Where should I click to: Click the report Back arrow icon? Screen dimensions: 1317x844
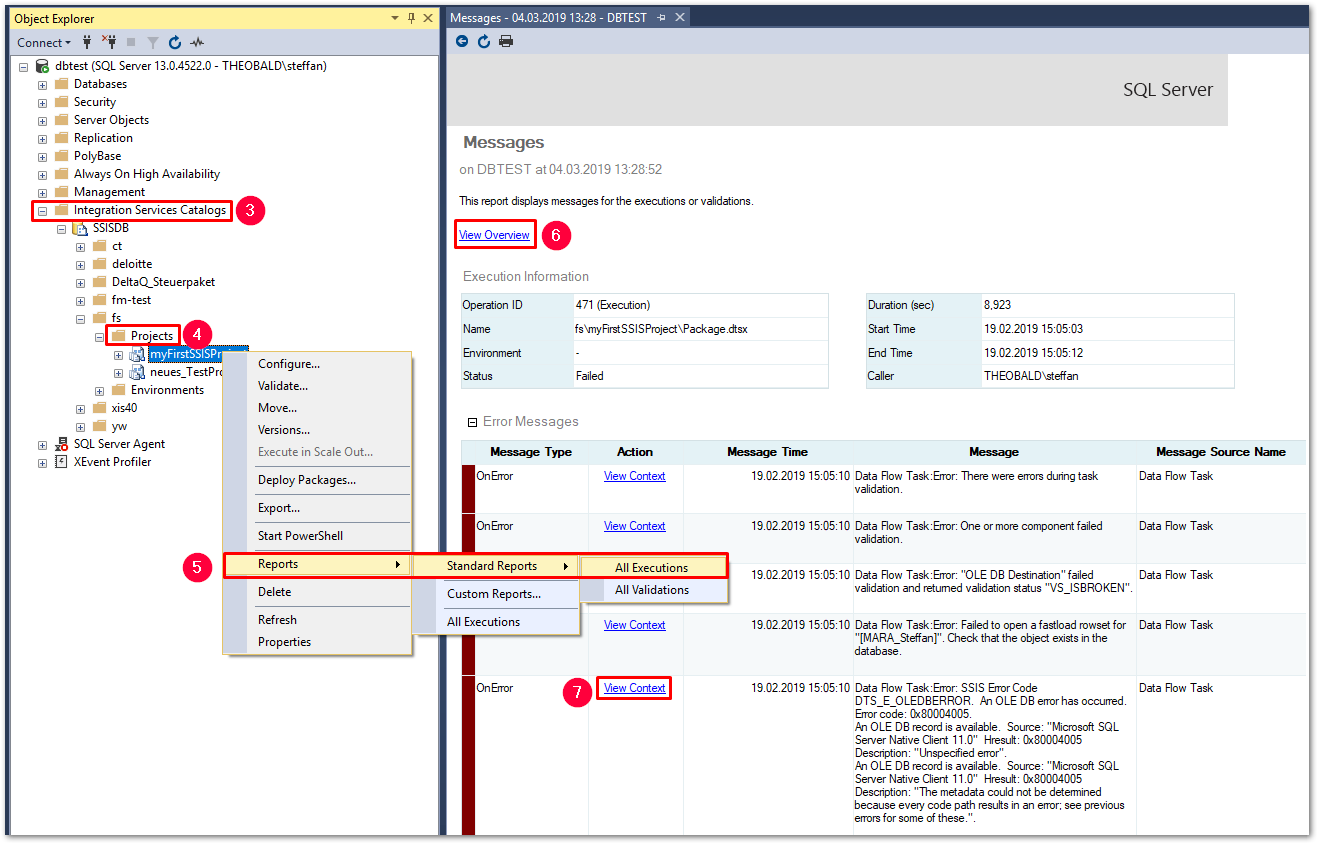(462, 41)
